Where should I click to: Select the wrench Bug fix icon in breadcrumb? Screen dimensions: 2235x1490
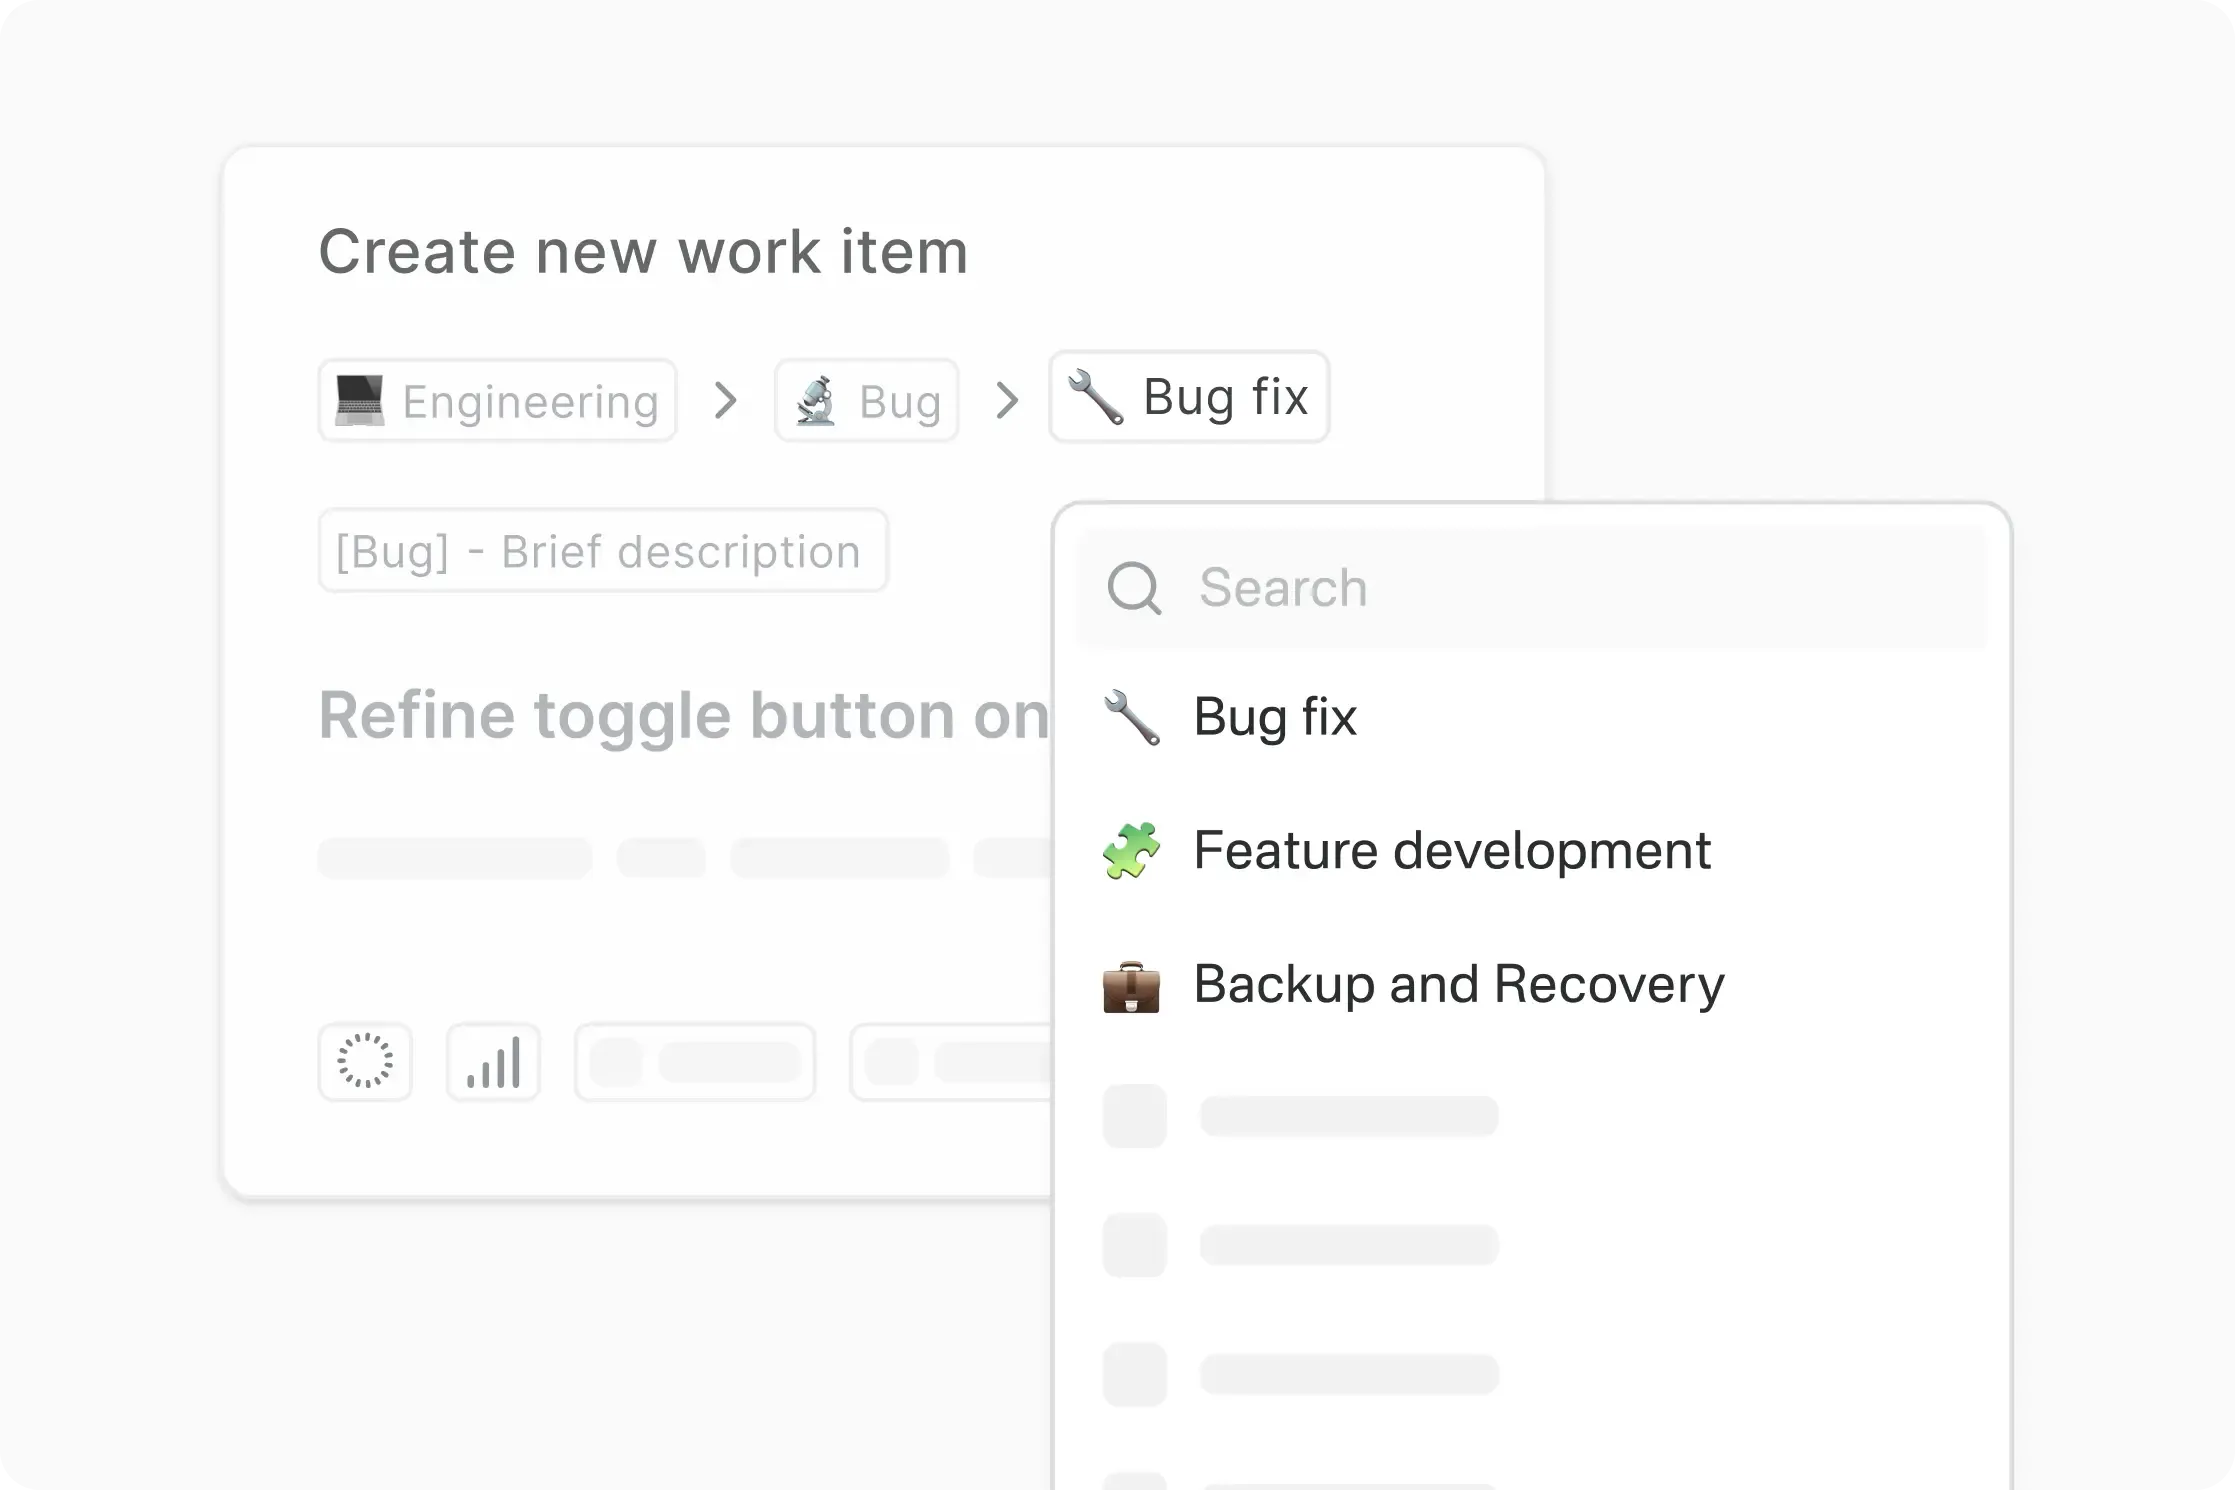(1096, 397)
